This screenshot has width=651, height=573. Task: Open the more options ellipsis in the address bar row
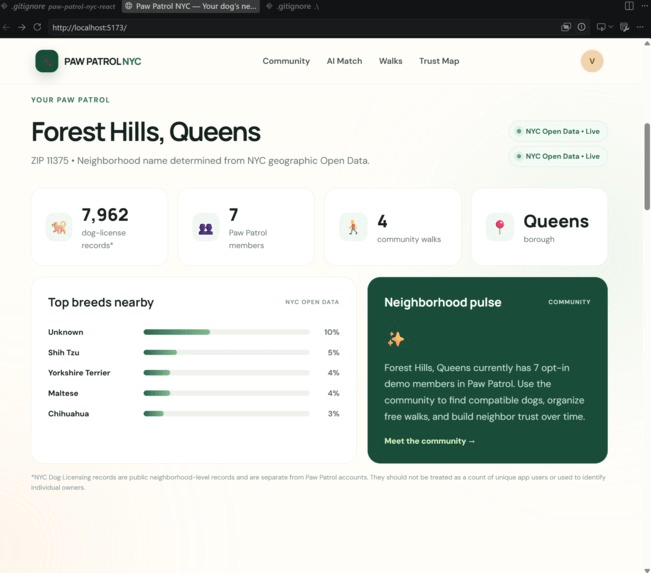(x=640, y=27)
